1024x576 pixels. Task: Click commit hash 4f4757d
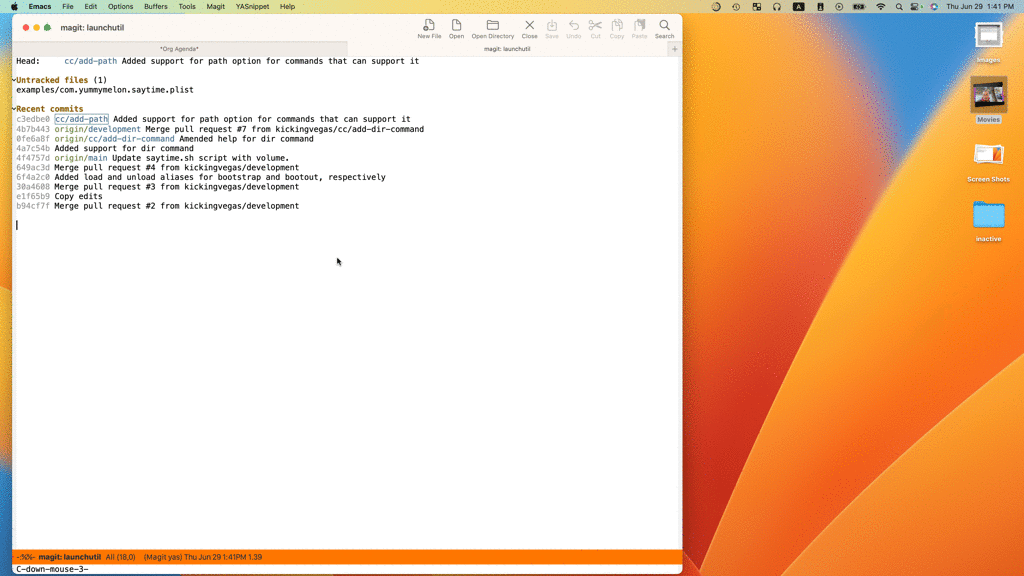pos(33,158)
